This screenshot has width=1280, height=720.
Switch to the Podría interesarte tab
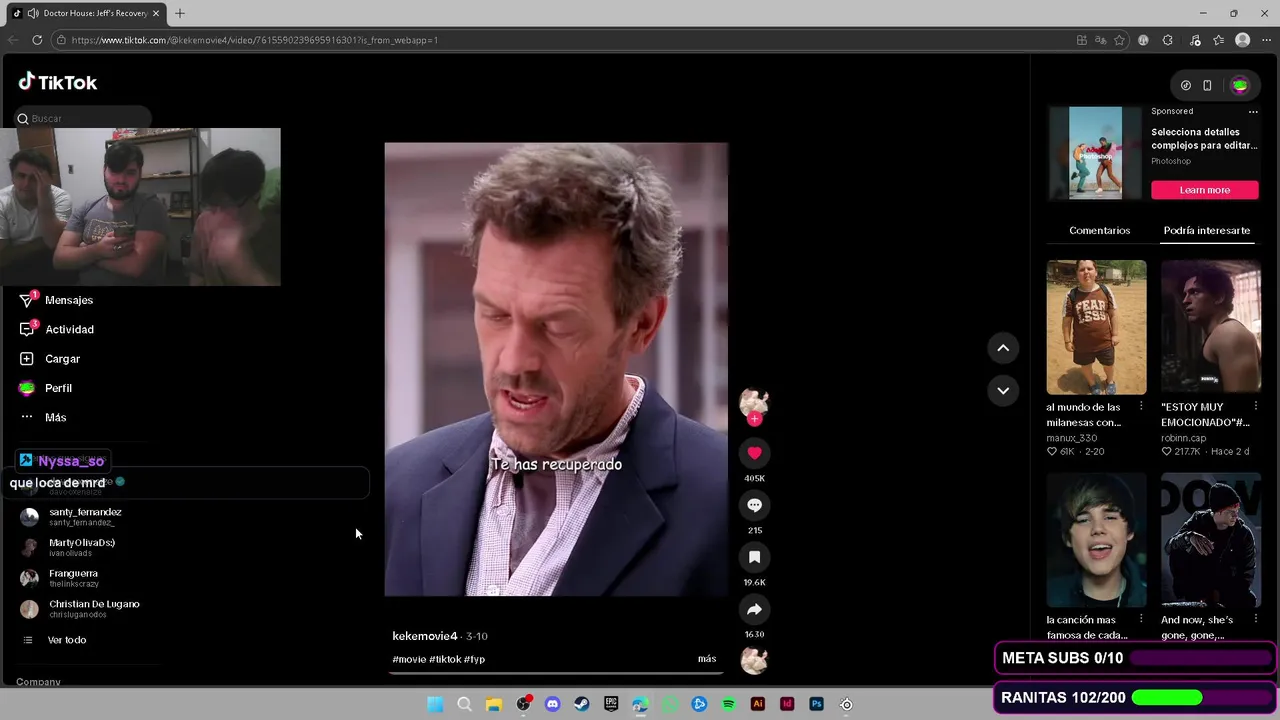pyautogui.click(x=1206, y=230)
